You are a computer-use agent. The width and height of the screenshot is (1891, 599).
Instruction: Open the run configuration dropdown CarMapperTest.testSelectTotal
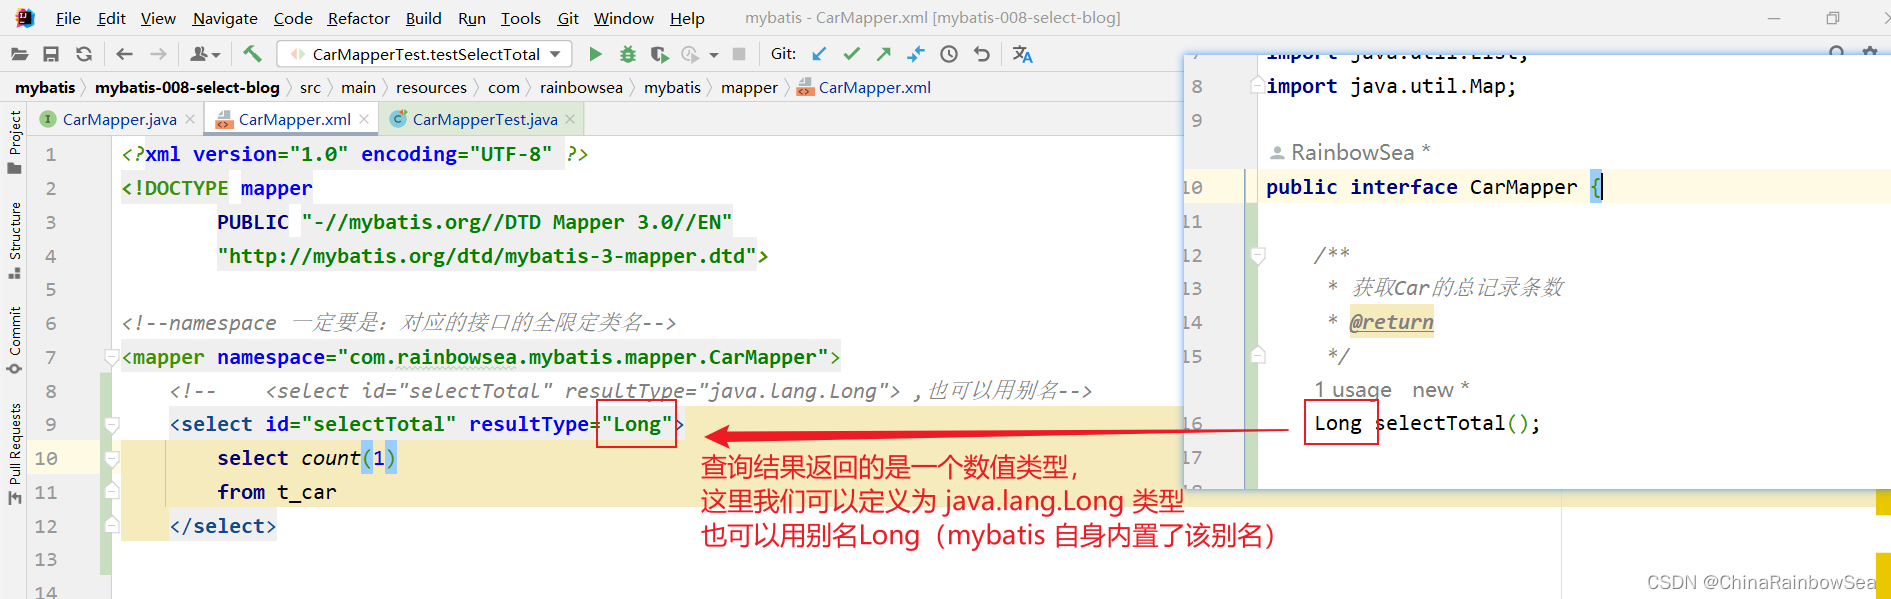(425, 54)
